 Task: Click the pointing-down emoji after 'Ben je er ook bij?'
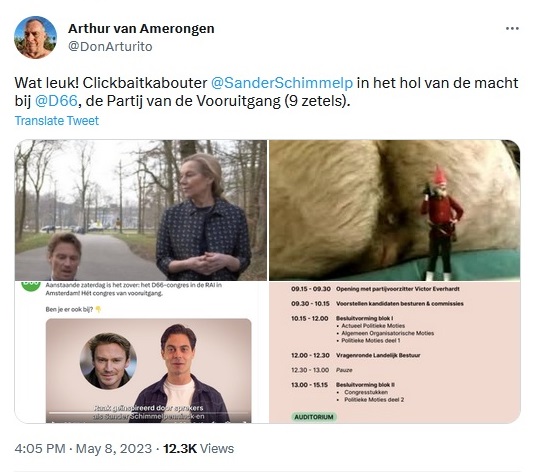pos(98,310)
